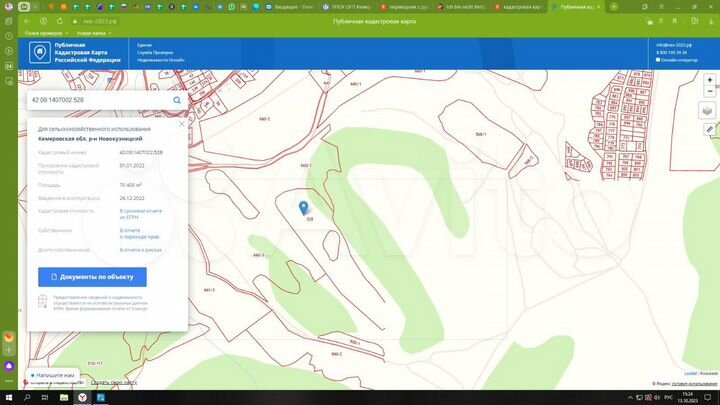Viewport: 720px width, 405px height.
Task: Zoom in the map with plus button
Action: coord(709,79)
